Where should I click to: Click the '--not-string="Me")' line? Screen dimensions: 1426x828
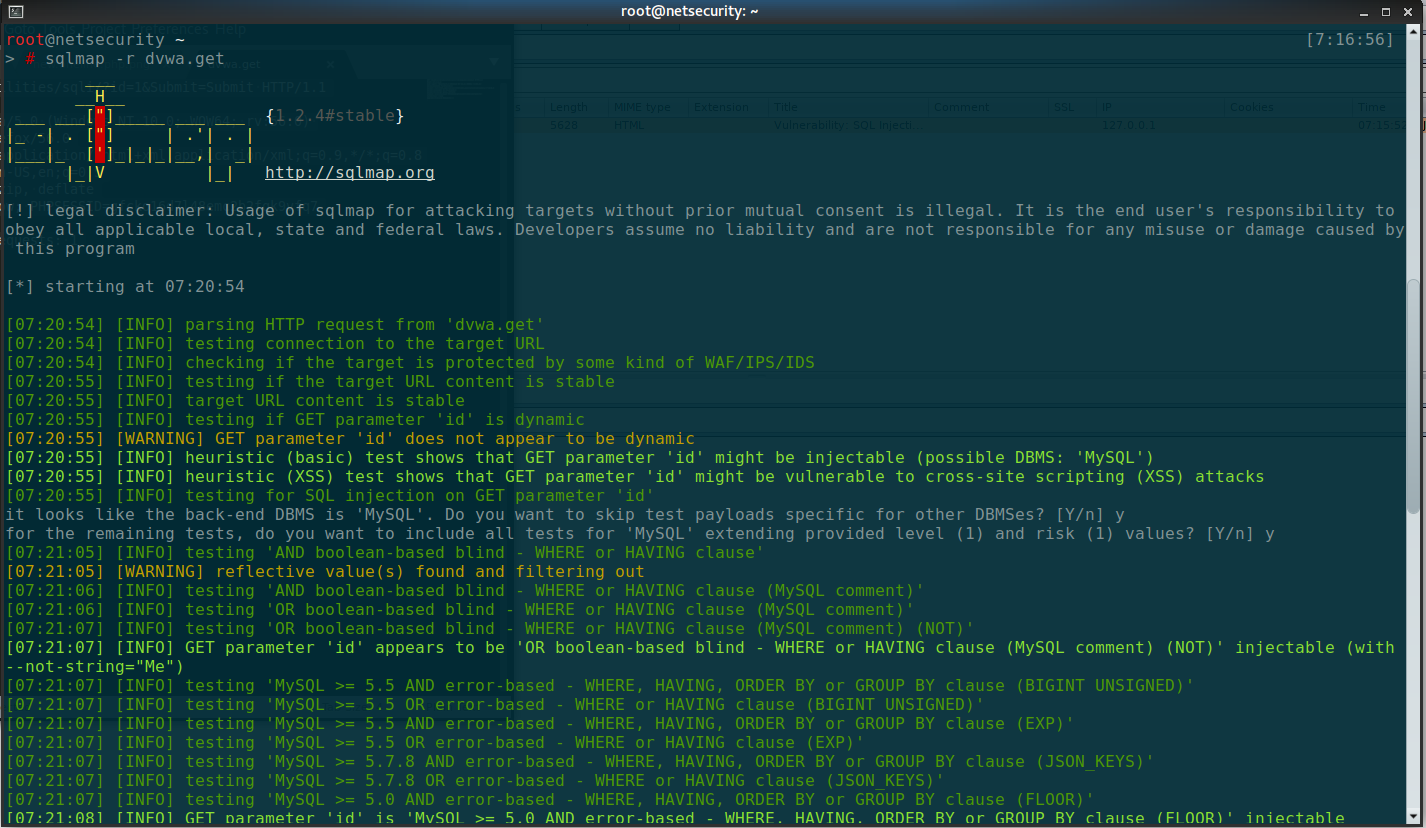point(95,667)
